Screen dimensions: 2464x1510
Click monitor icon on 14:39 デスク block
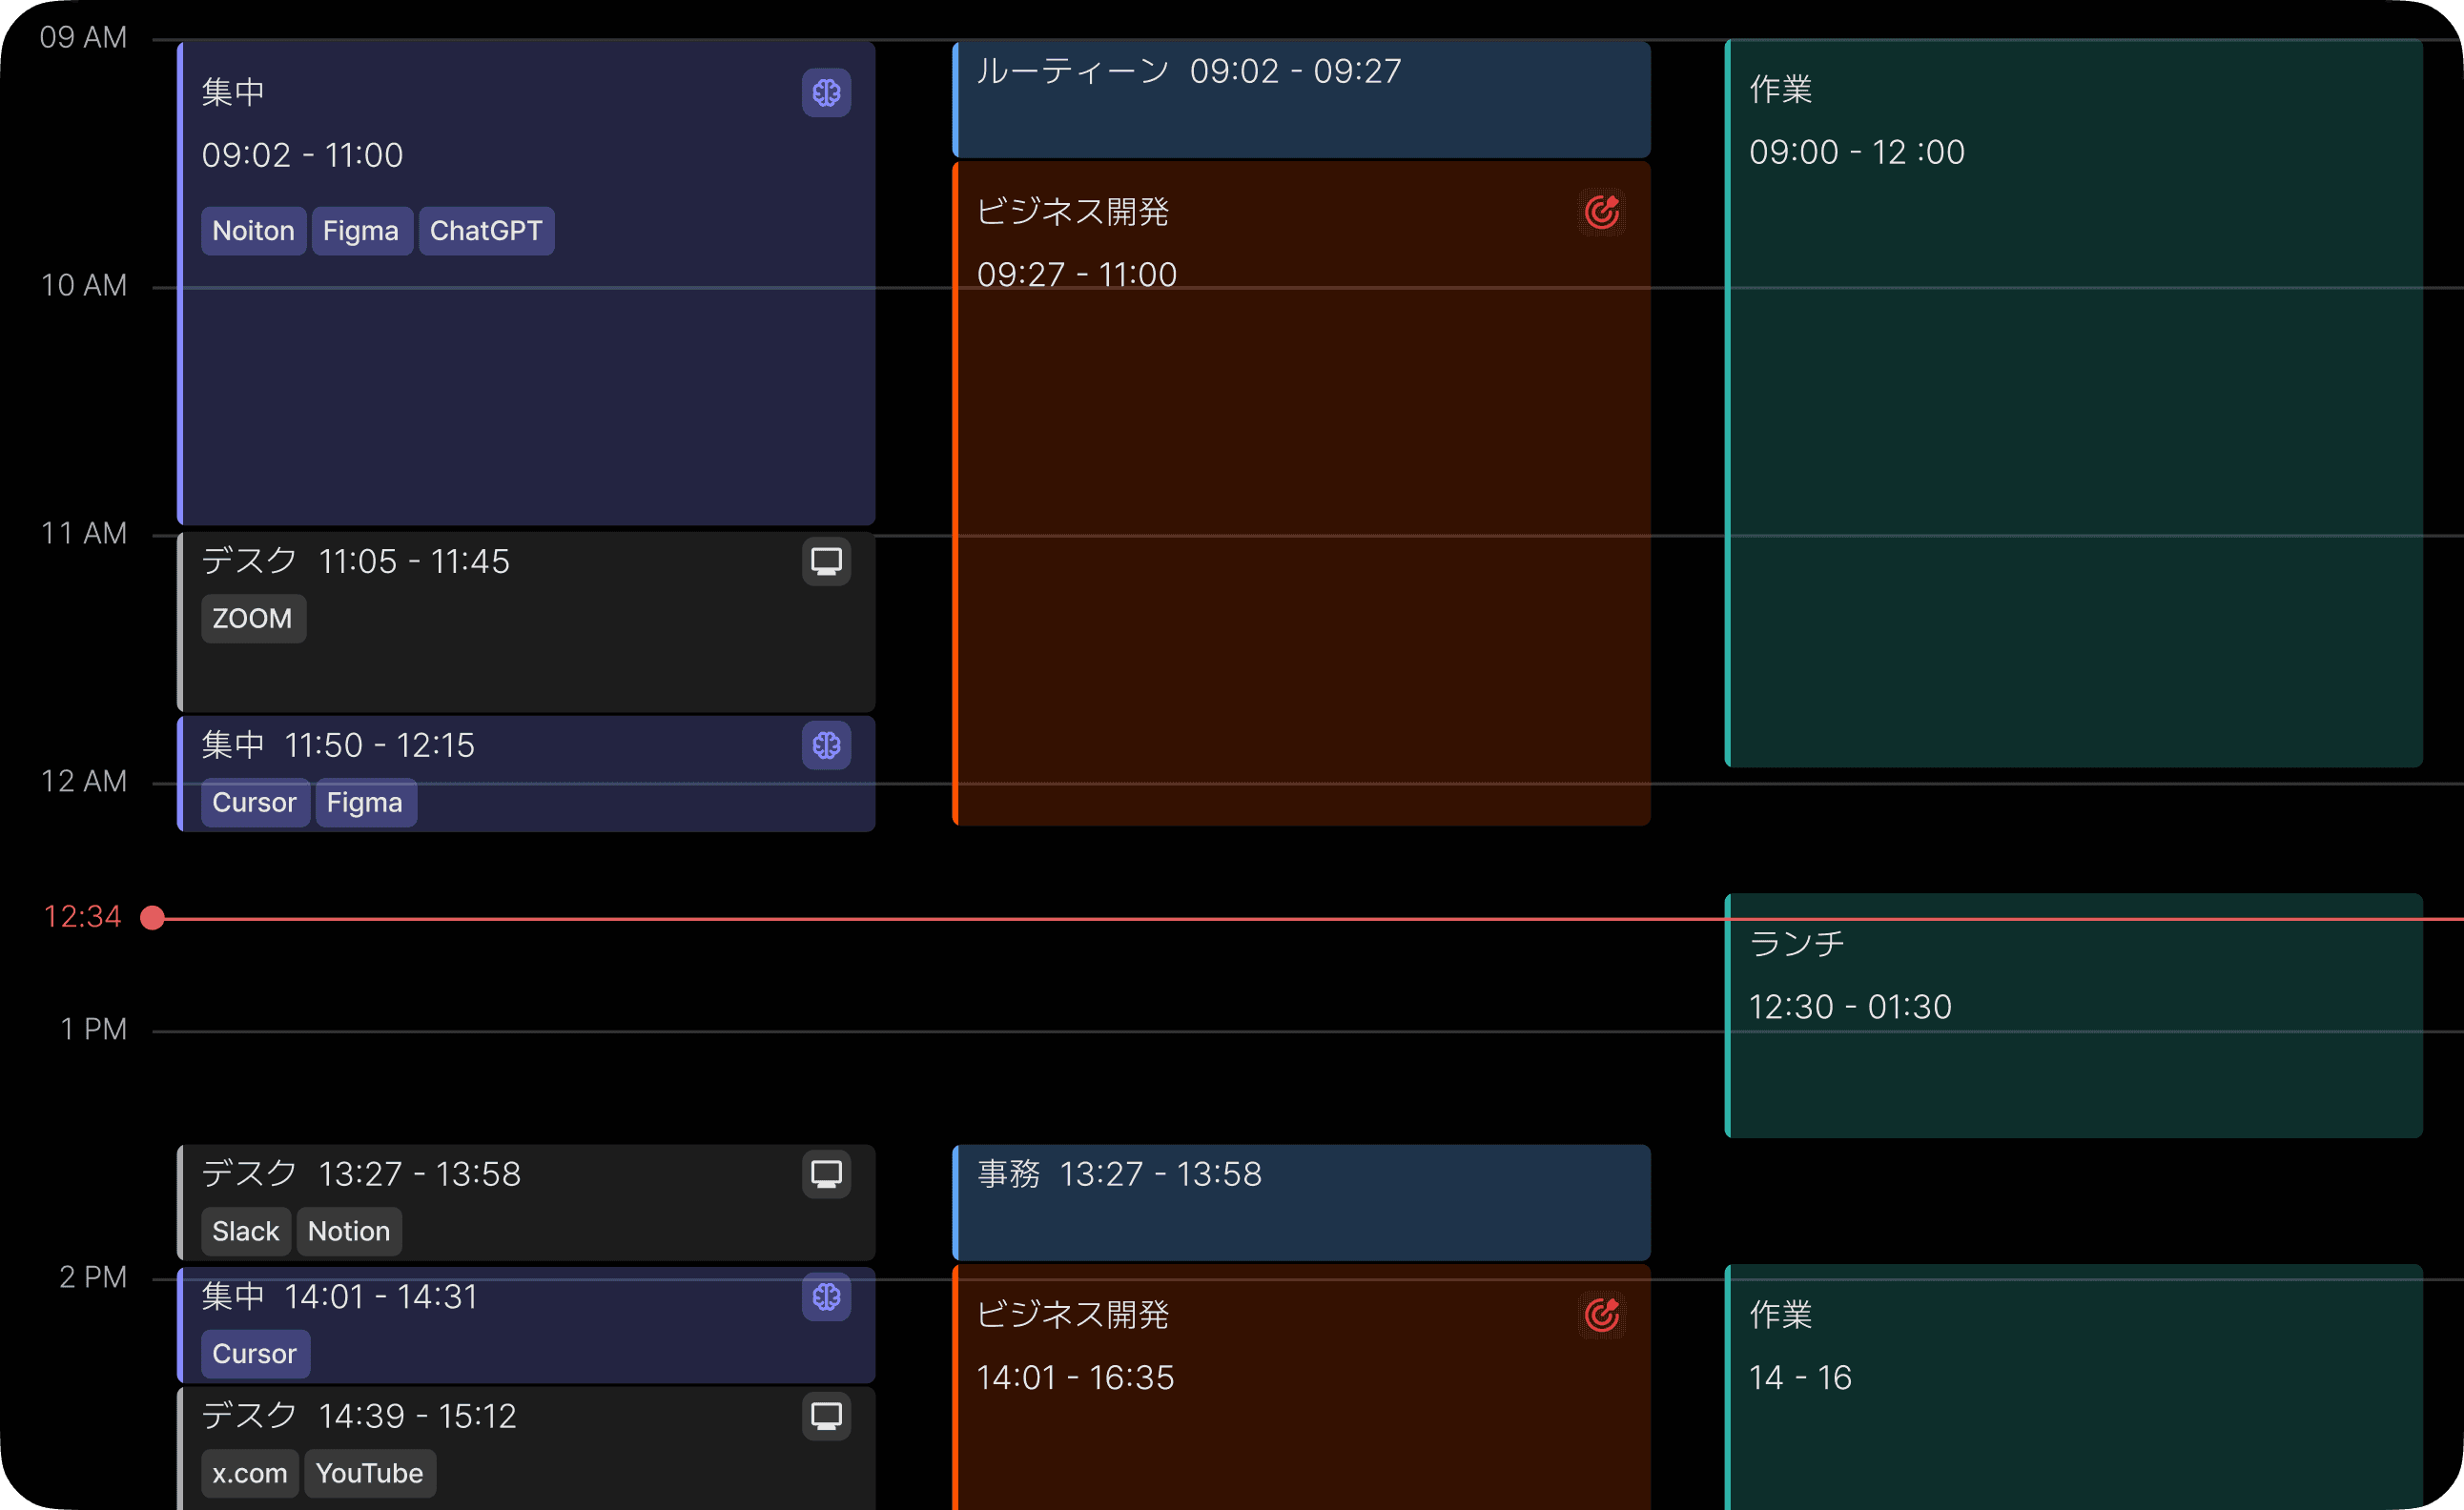point(826,1416)
